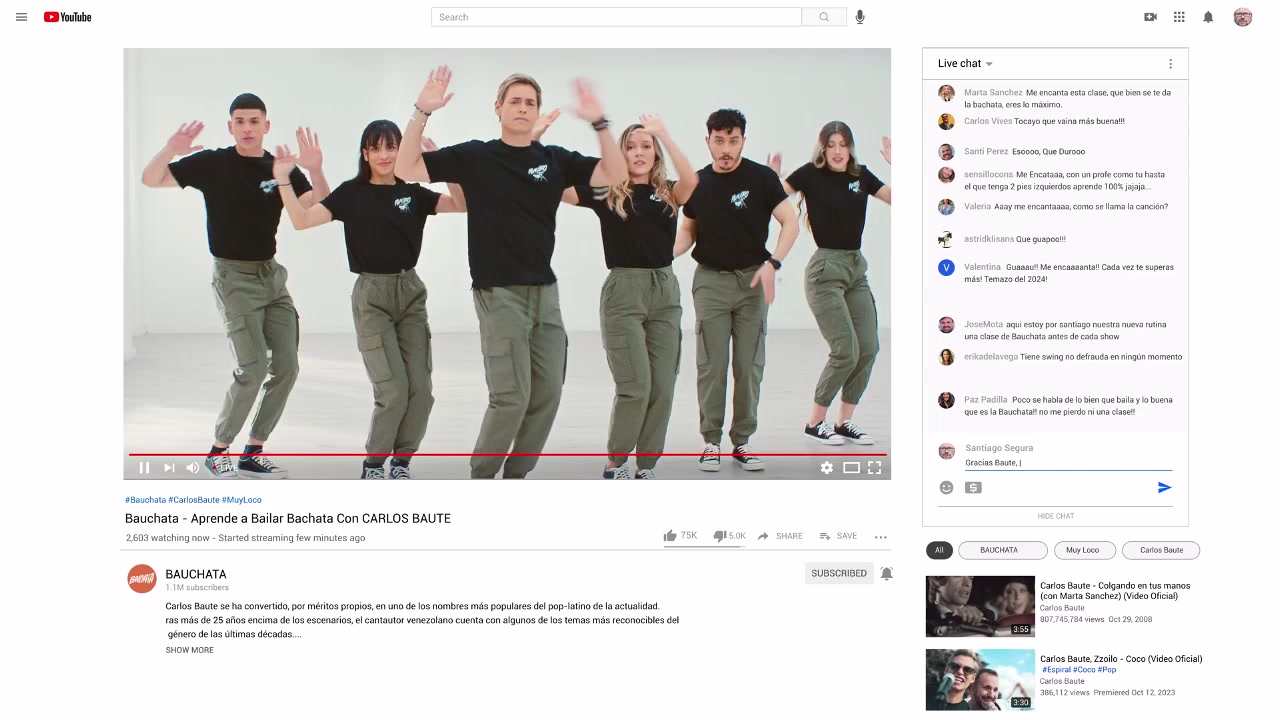
Task: Click Carlos Vives chat avatar
Action: pos(946,122)
